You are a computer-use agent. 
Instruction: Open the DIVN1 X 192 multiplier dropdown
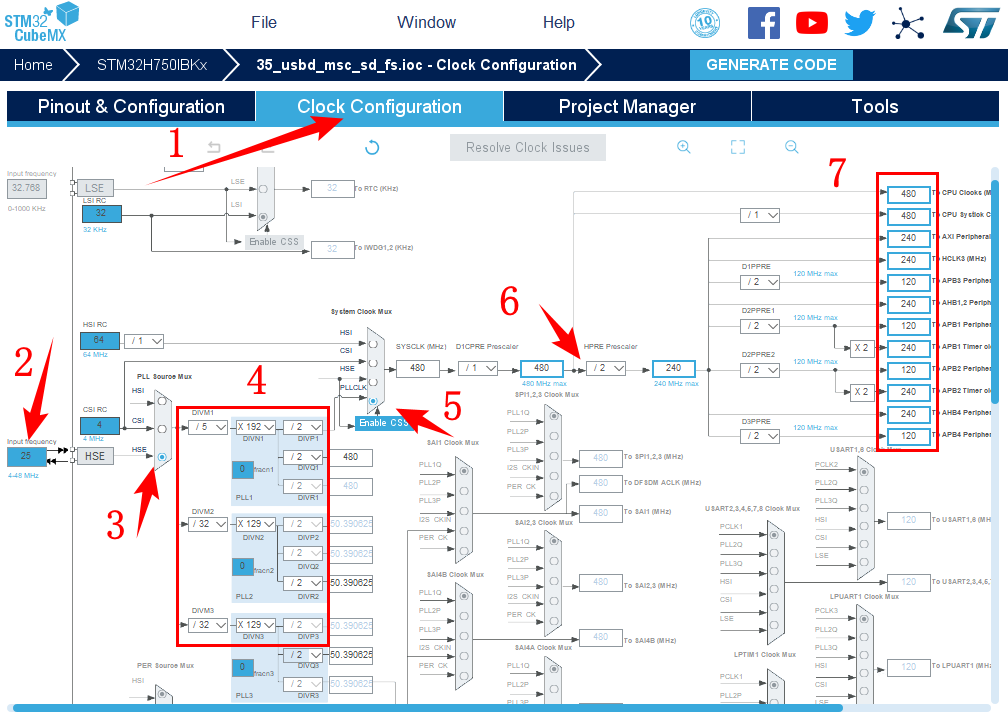point(256,427)
